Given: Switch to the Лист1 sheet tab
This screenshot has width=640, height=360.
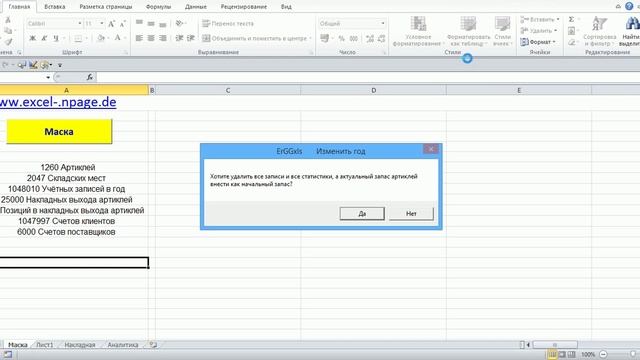Looking at the screenshot, I should click(x=44, y=345).
